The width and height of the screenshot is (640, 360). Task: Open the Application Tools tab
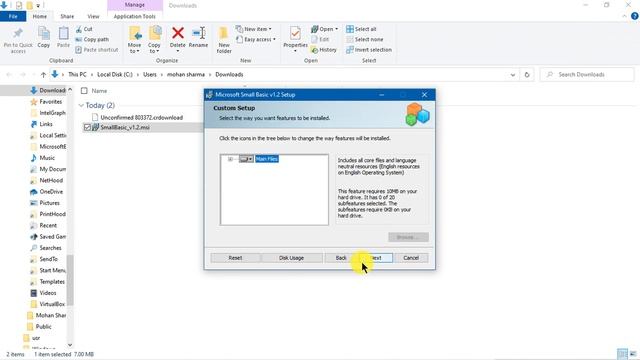(x=135, y=16)
